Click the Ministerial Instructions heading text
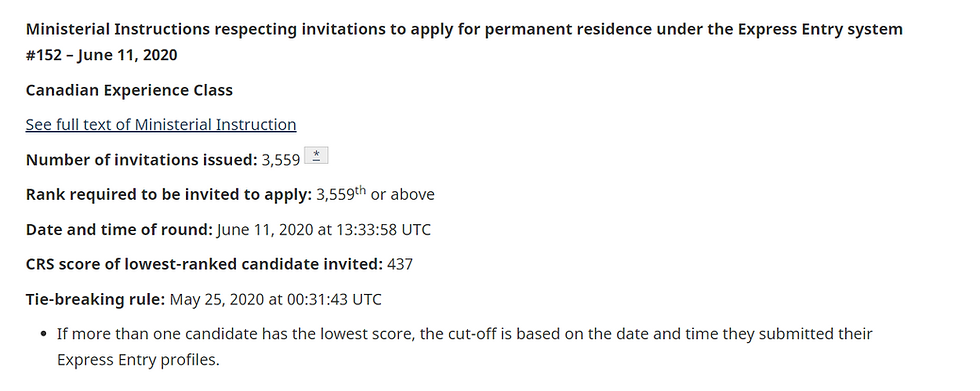This screenshot has height=391, width=980. [x=464, y=42]
